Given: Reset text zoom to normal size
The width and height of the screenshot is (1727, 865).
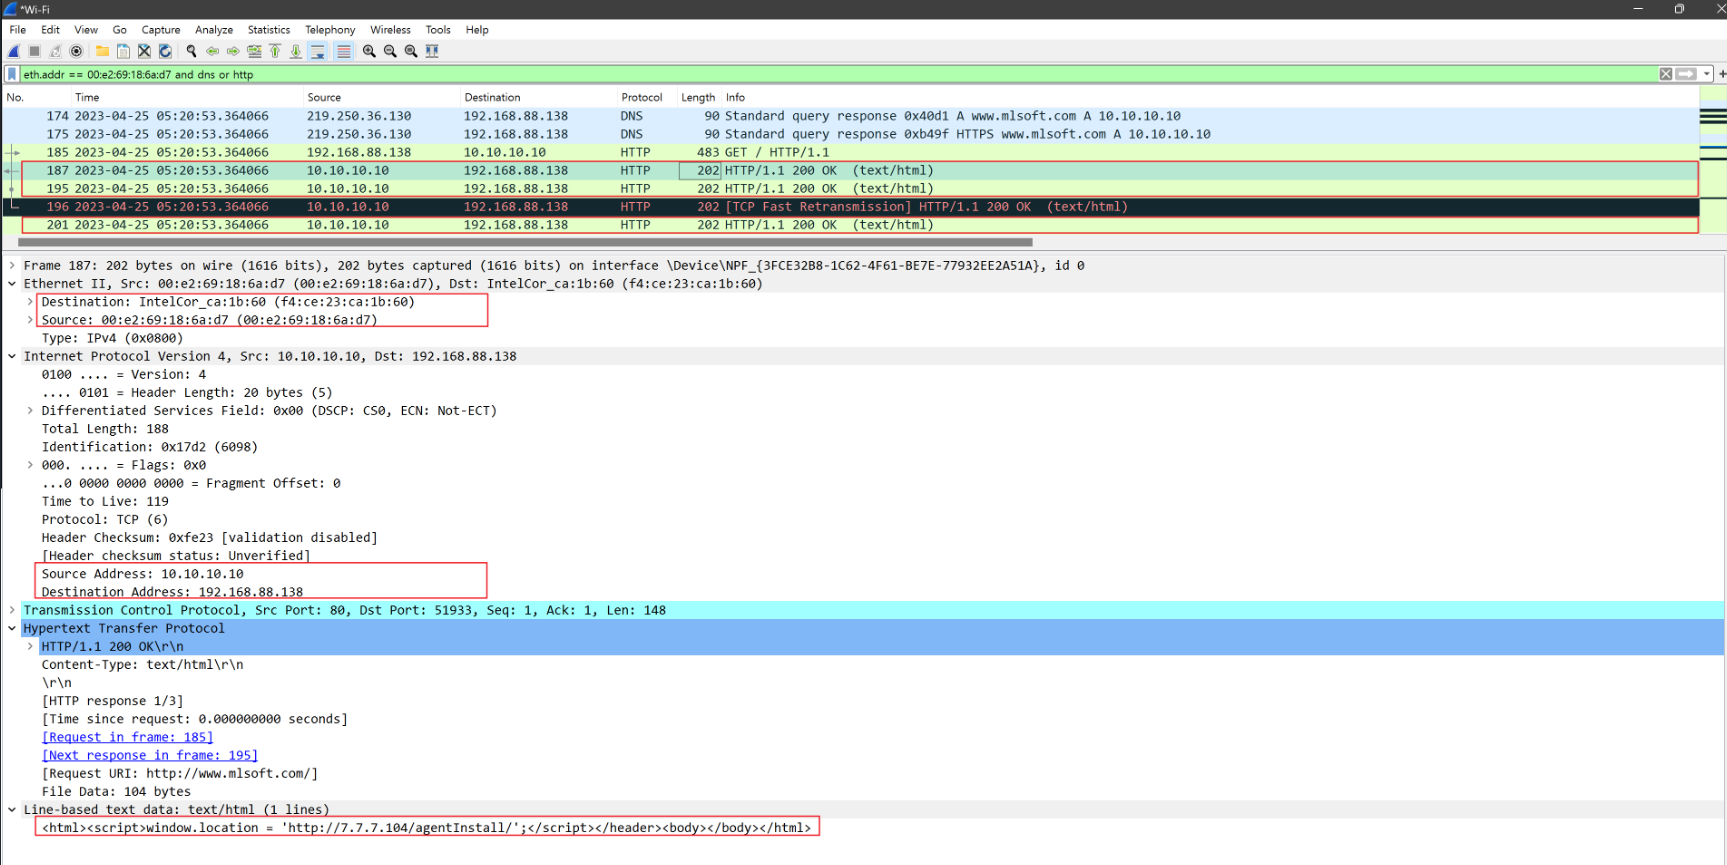Looking at the screenshot, I should pyautogui.click(x=411, y=51).
